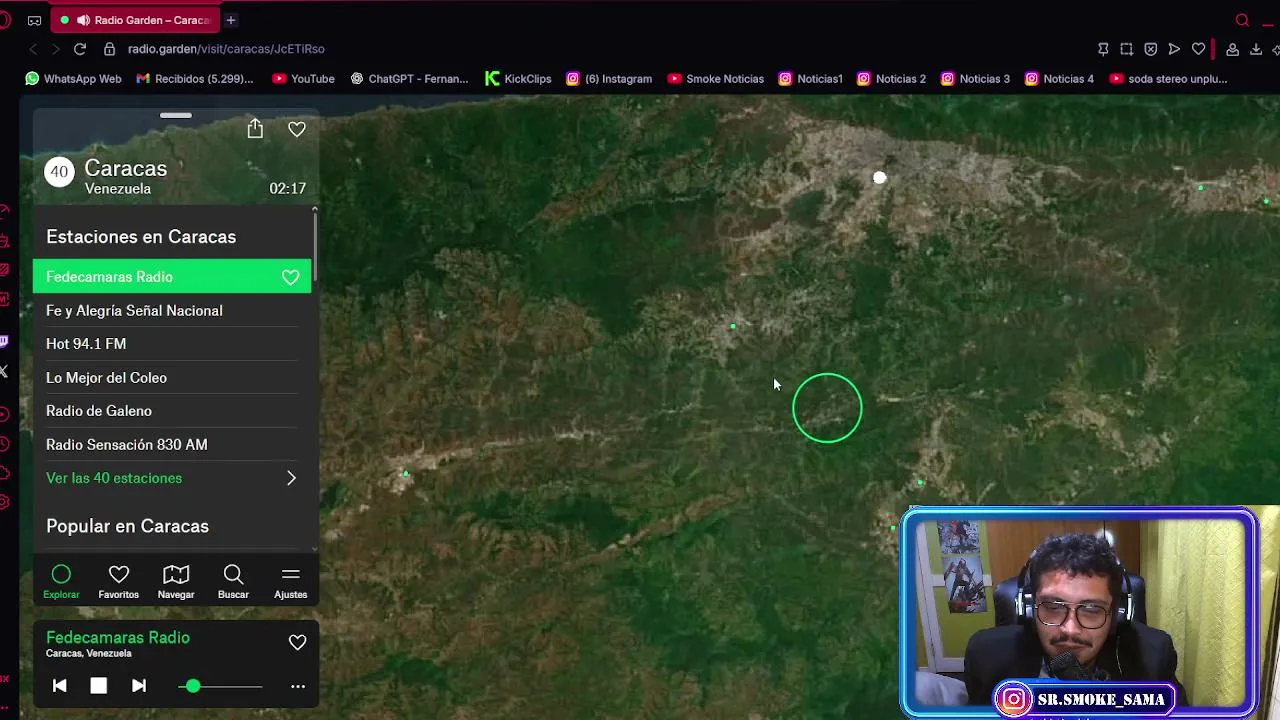Open WhatsApp Web bookmark
This screenshot has width=1280, height=720.
[73, 79]
